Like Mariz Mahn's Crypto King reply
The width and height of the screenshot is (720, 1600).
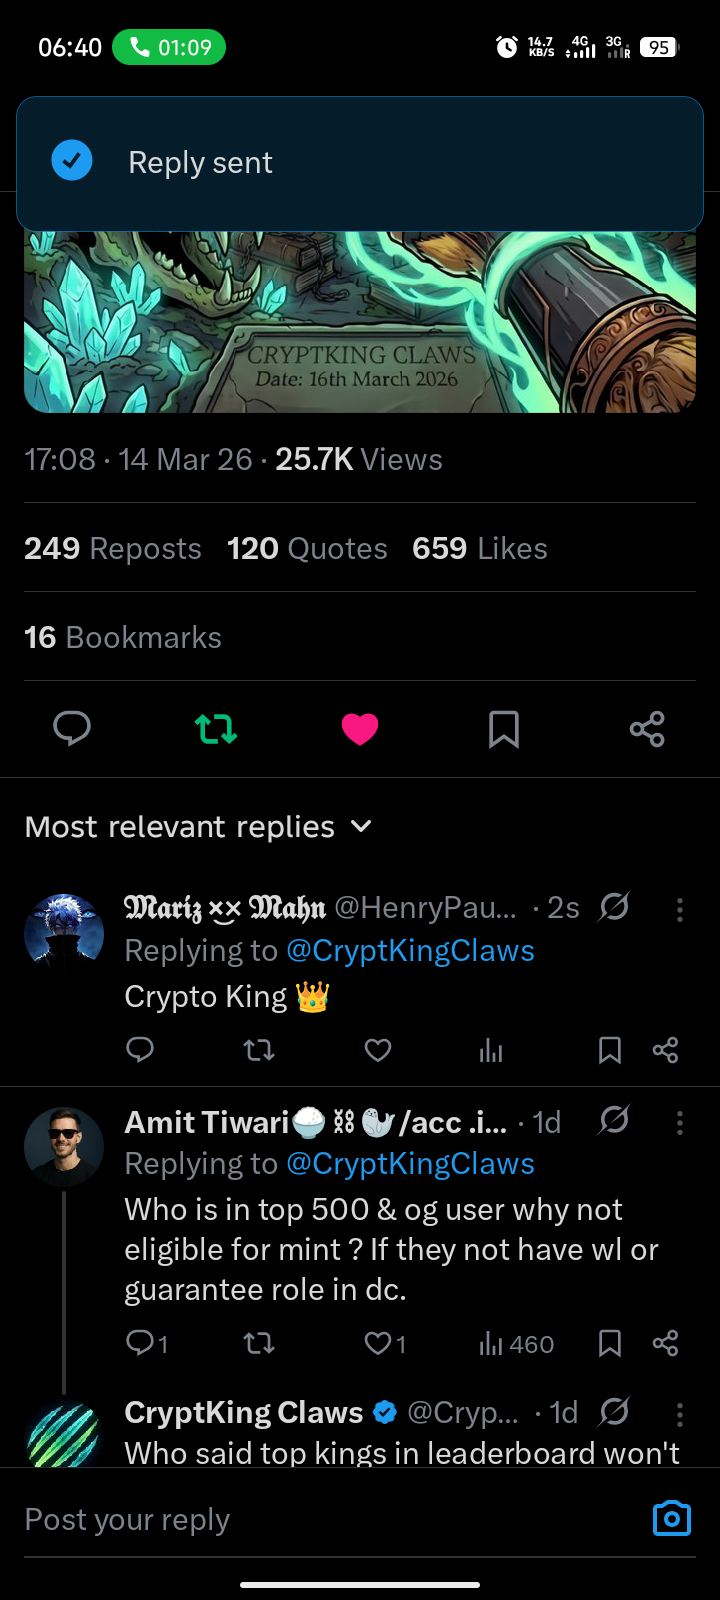point(377,1050)
